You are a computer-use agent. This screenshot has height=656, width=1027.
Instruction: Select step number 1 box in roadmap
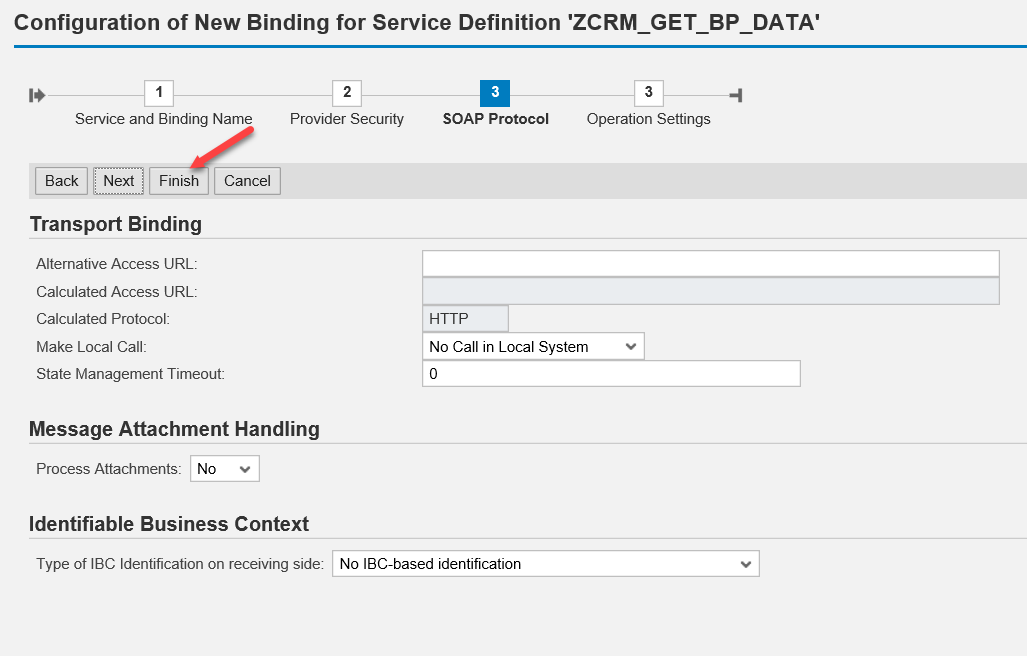pos(158,93)
